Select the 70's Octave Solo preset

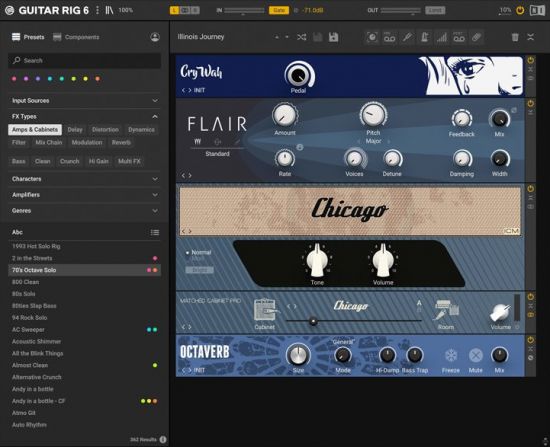point(85,270)
